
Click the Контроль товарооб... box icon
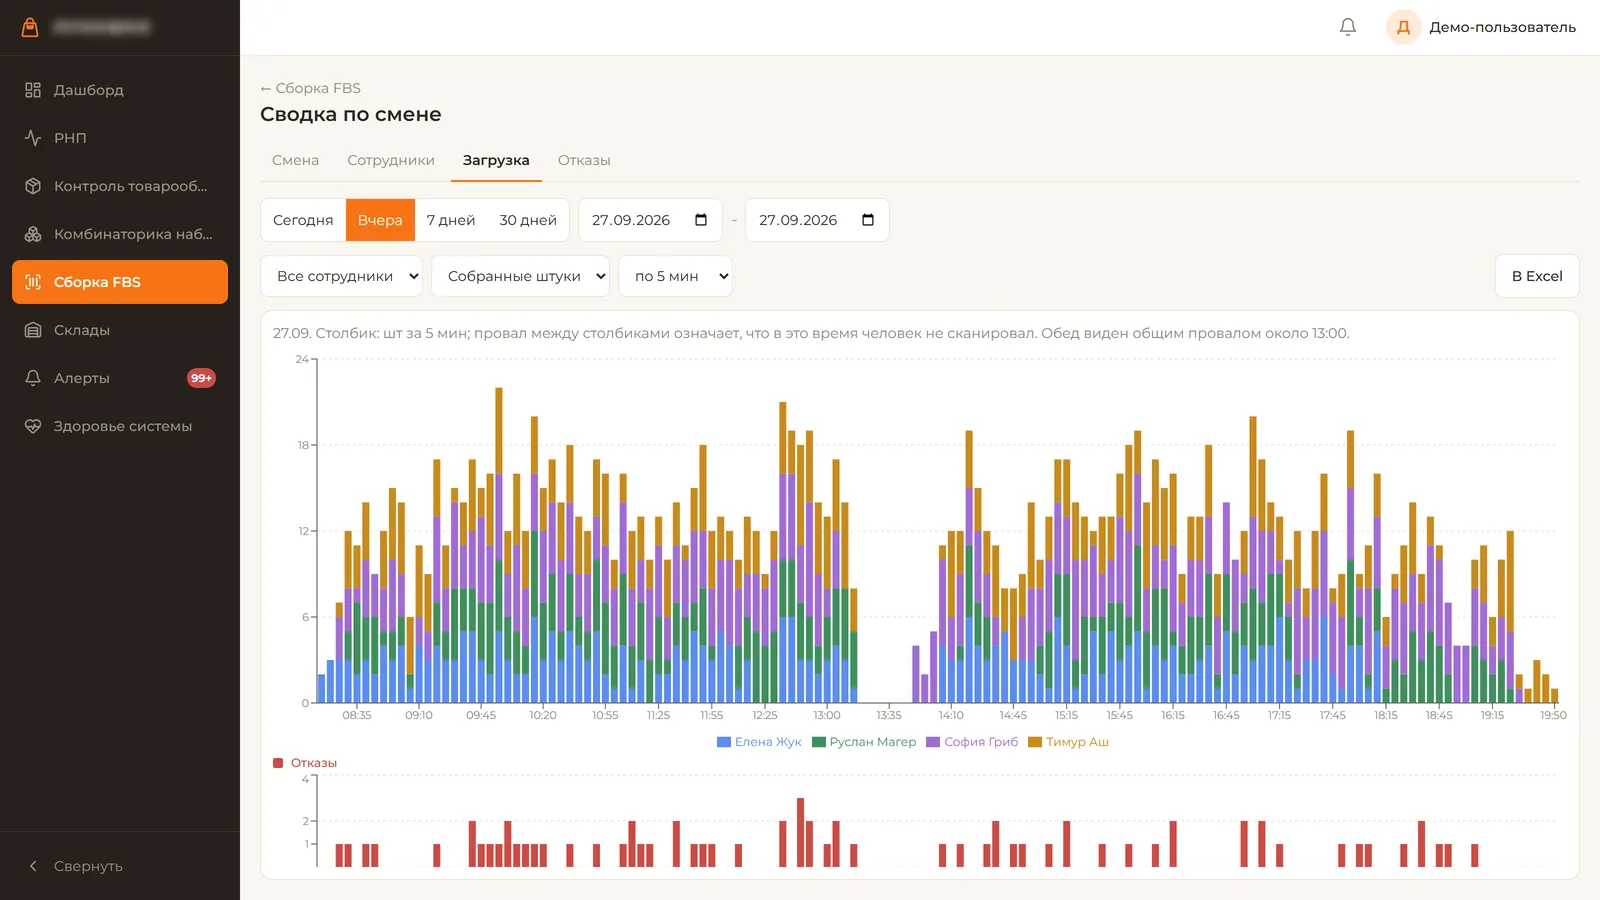33,186
